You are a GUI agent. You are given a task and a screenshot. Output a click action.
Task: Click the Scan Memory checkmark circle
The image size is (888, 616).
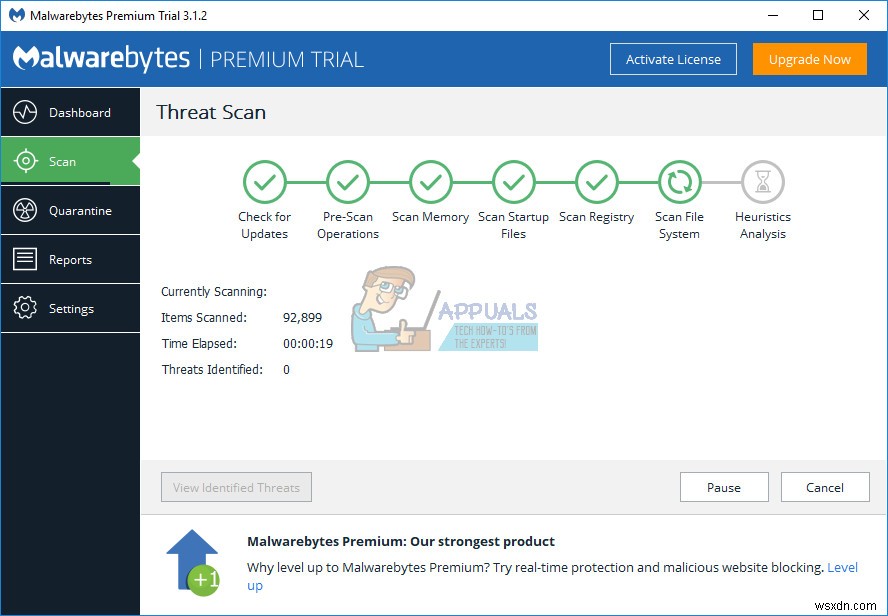pyautogui.click(x=430, y=182)
